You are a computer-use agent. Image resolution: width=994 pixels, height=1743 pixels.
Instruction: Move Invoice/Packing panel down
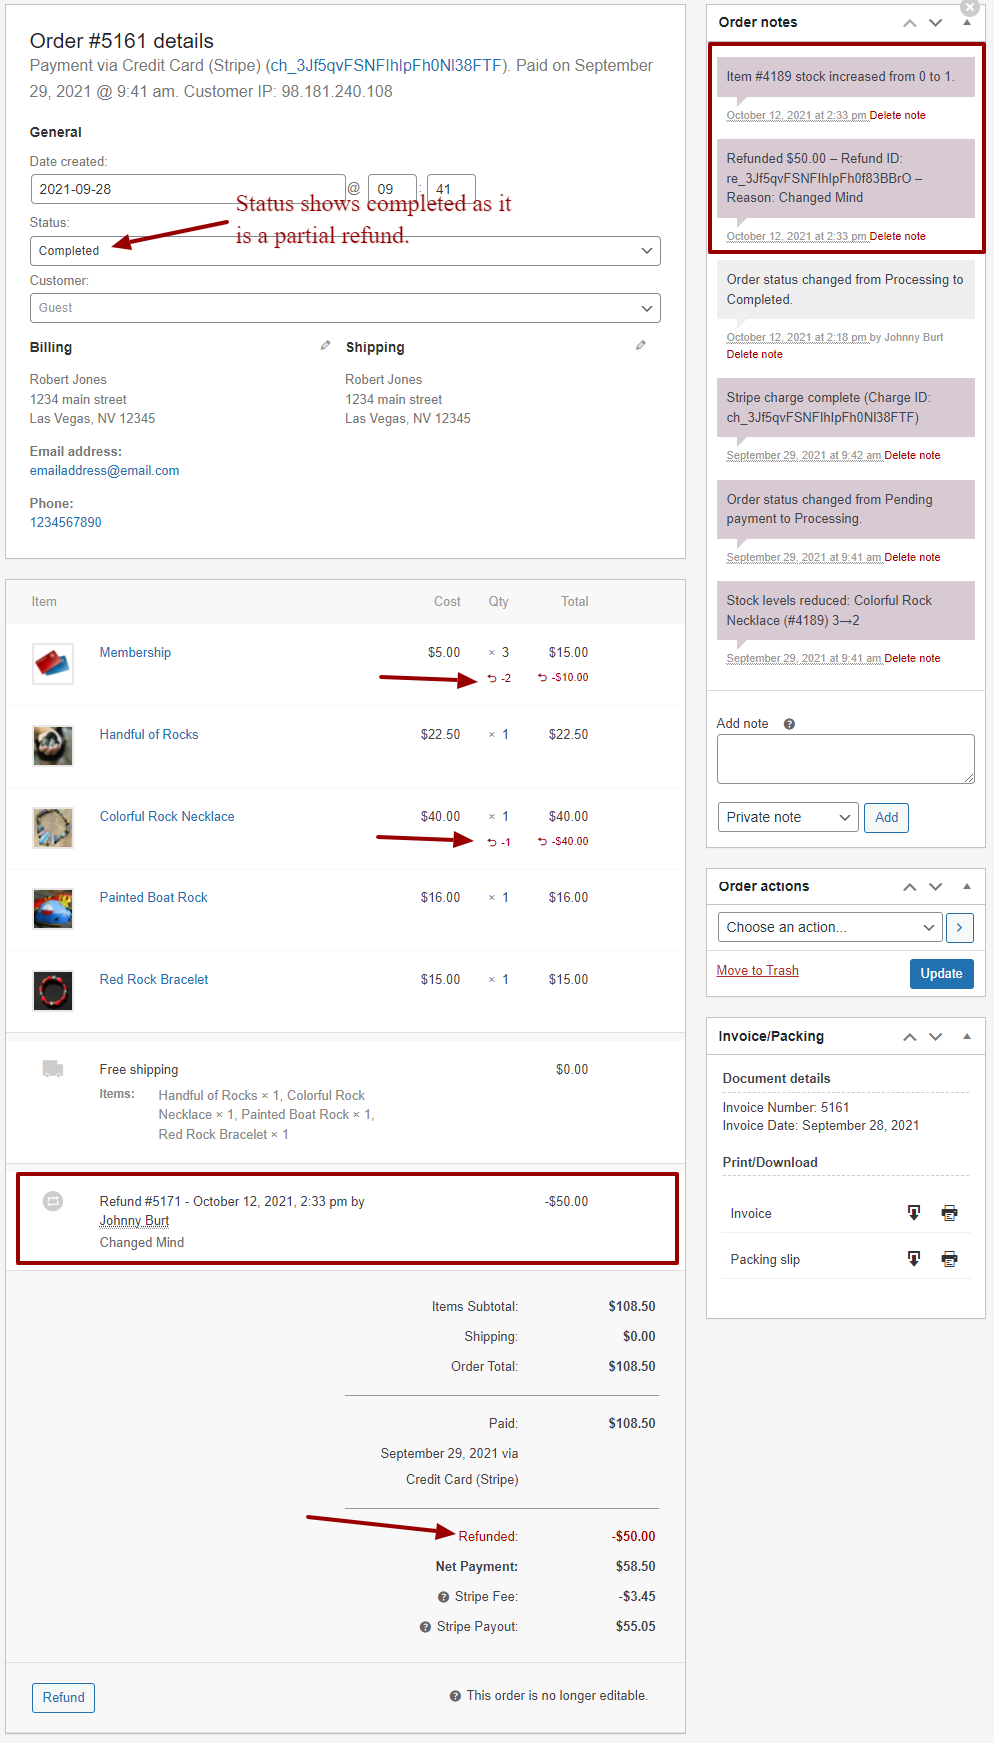pos(936,1037)
